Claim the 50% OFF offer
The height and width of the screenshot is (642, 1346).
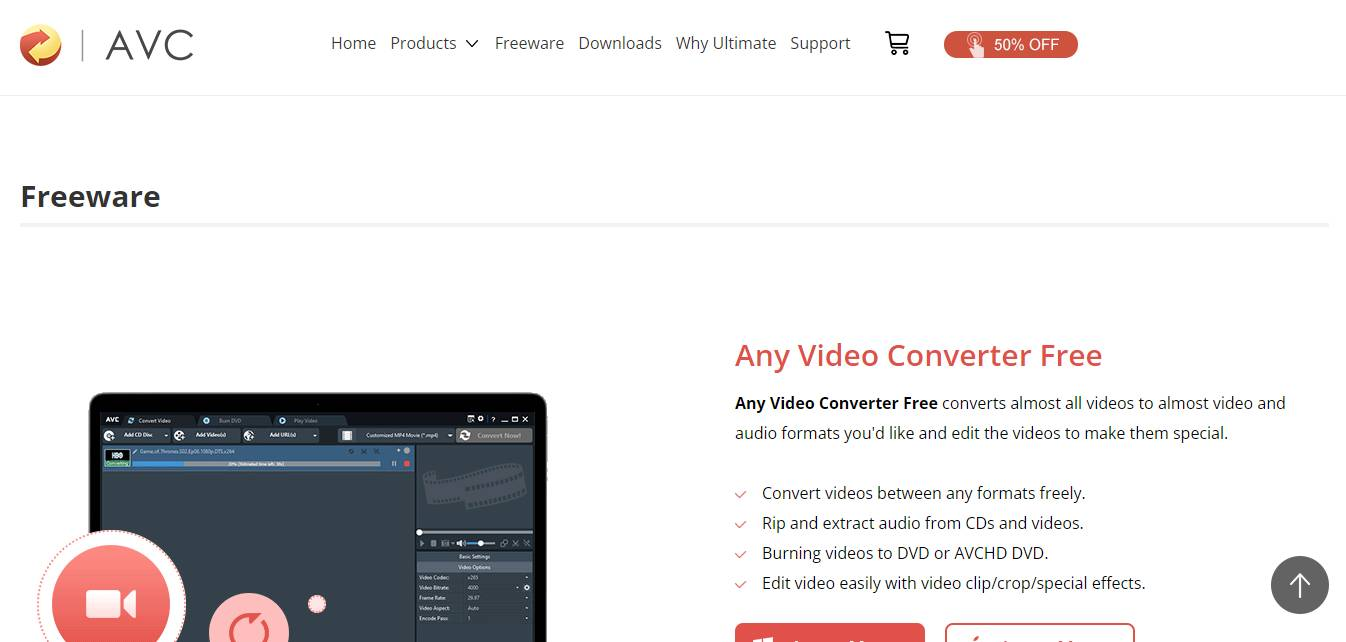coord(1011,44)
